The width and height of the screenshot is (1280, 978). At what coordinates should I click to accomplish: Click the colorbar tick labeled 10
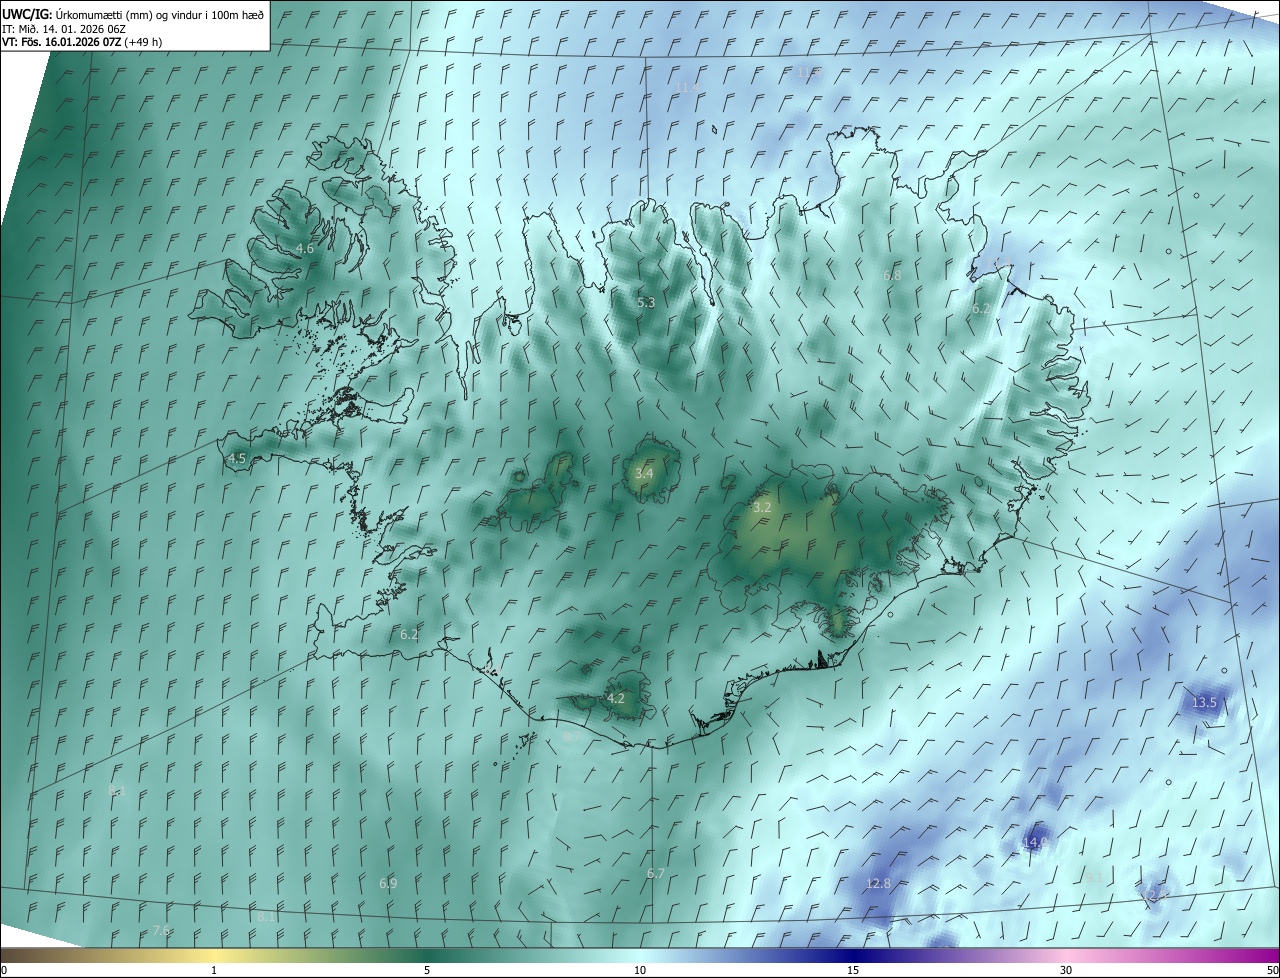[x=640, y=971]
